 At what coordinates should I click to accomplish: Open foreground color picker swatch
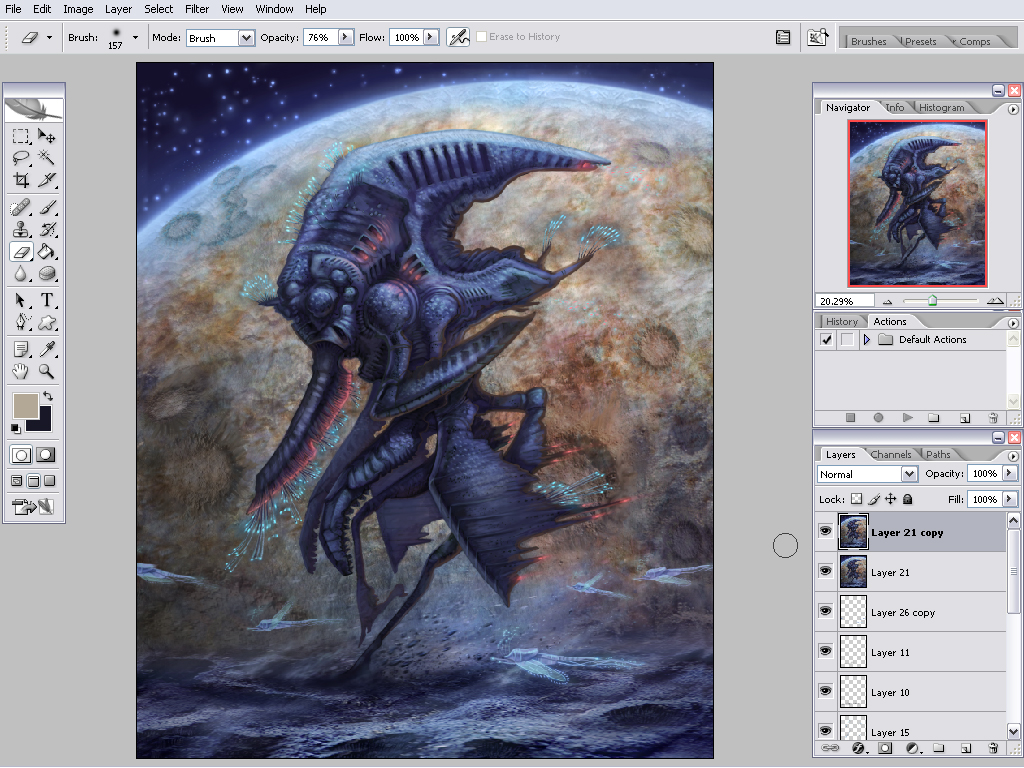(25, 406)
